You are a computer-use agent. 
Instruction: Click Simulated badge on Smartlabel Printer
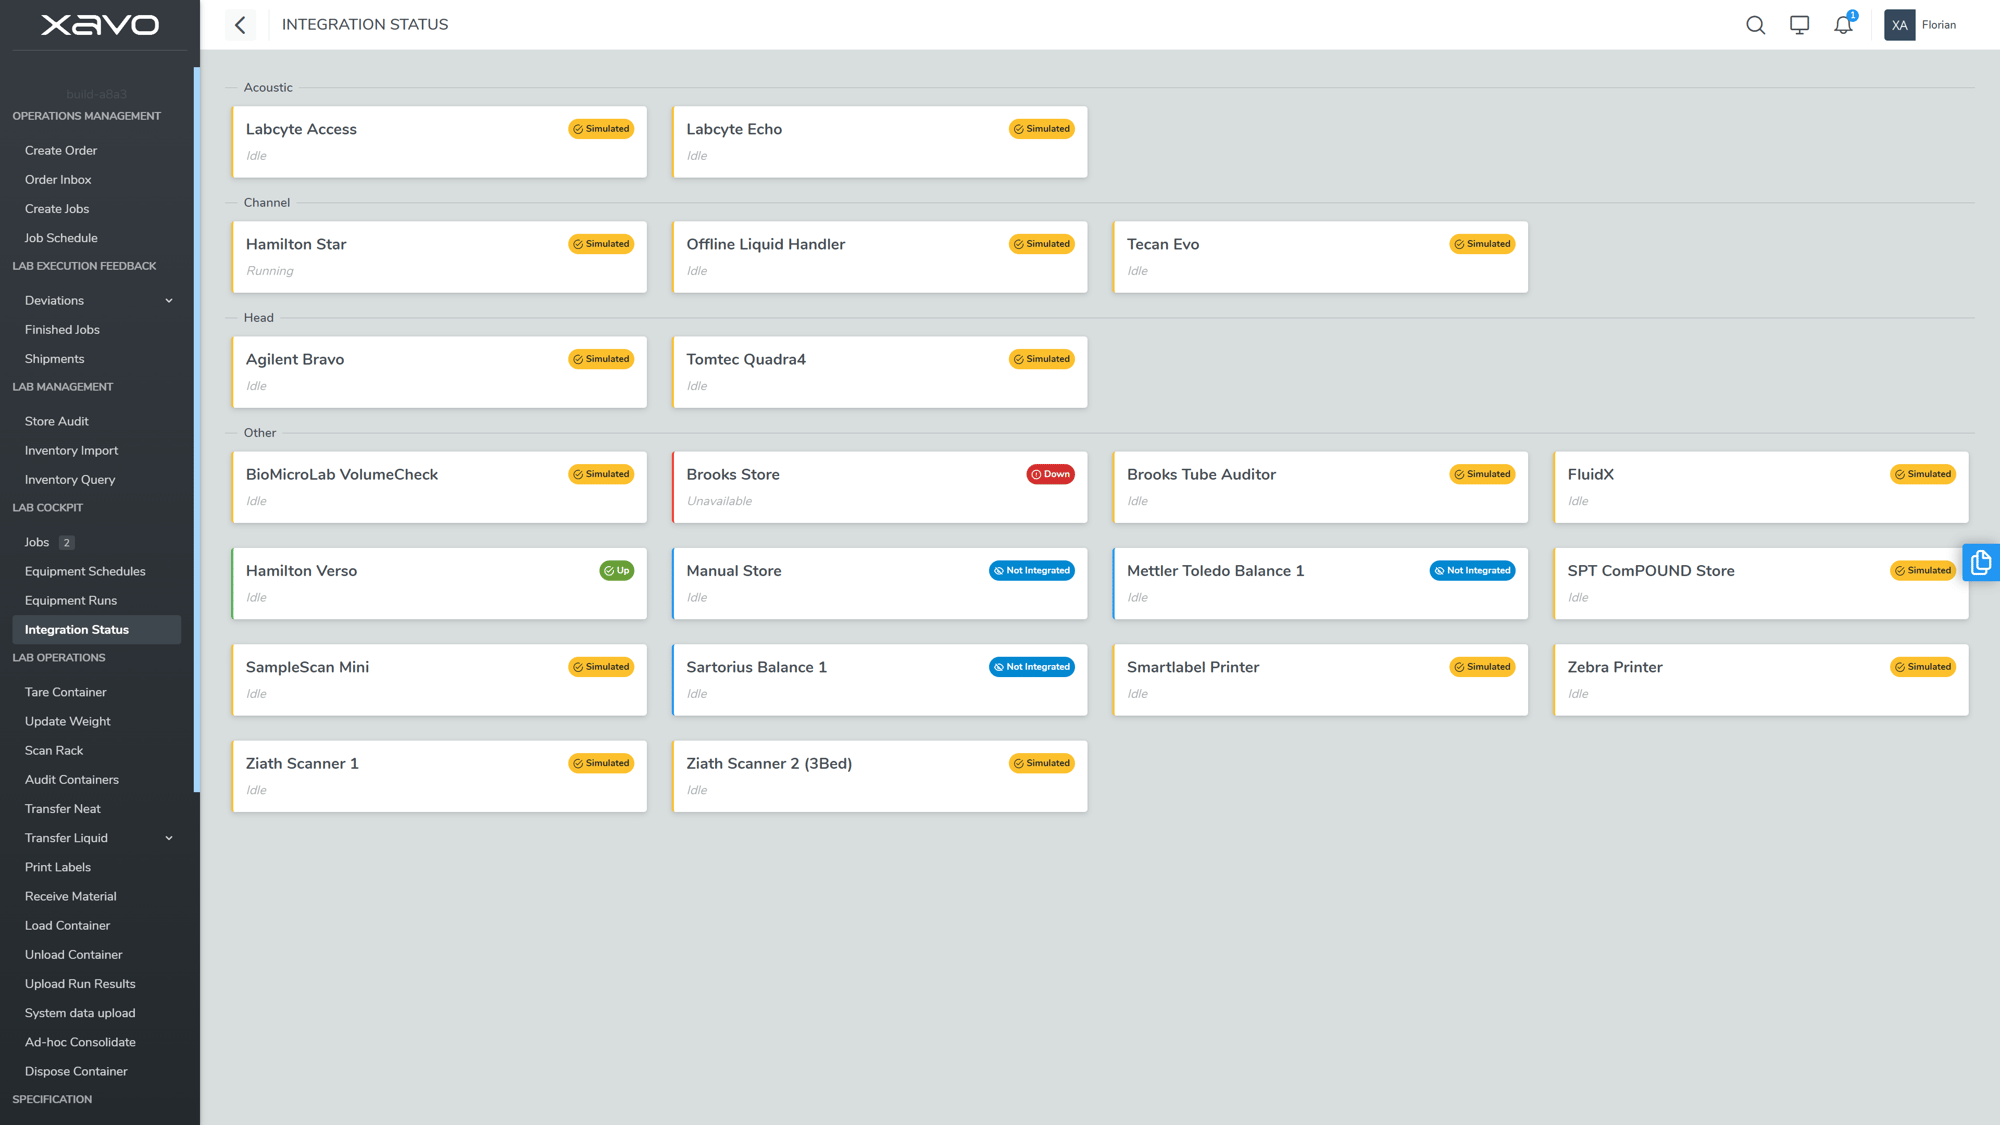(1482, 667)
